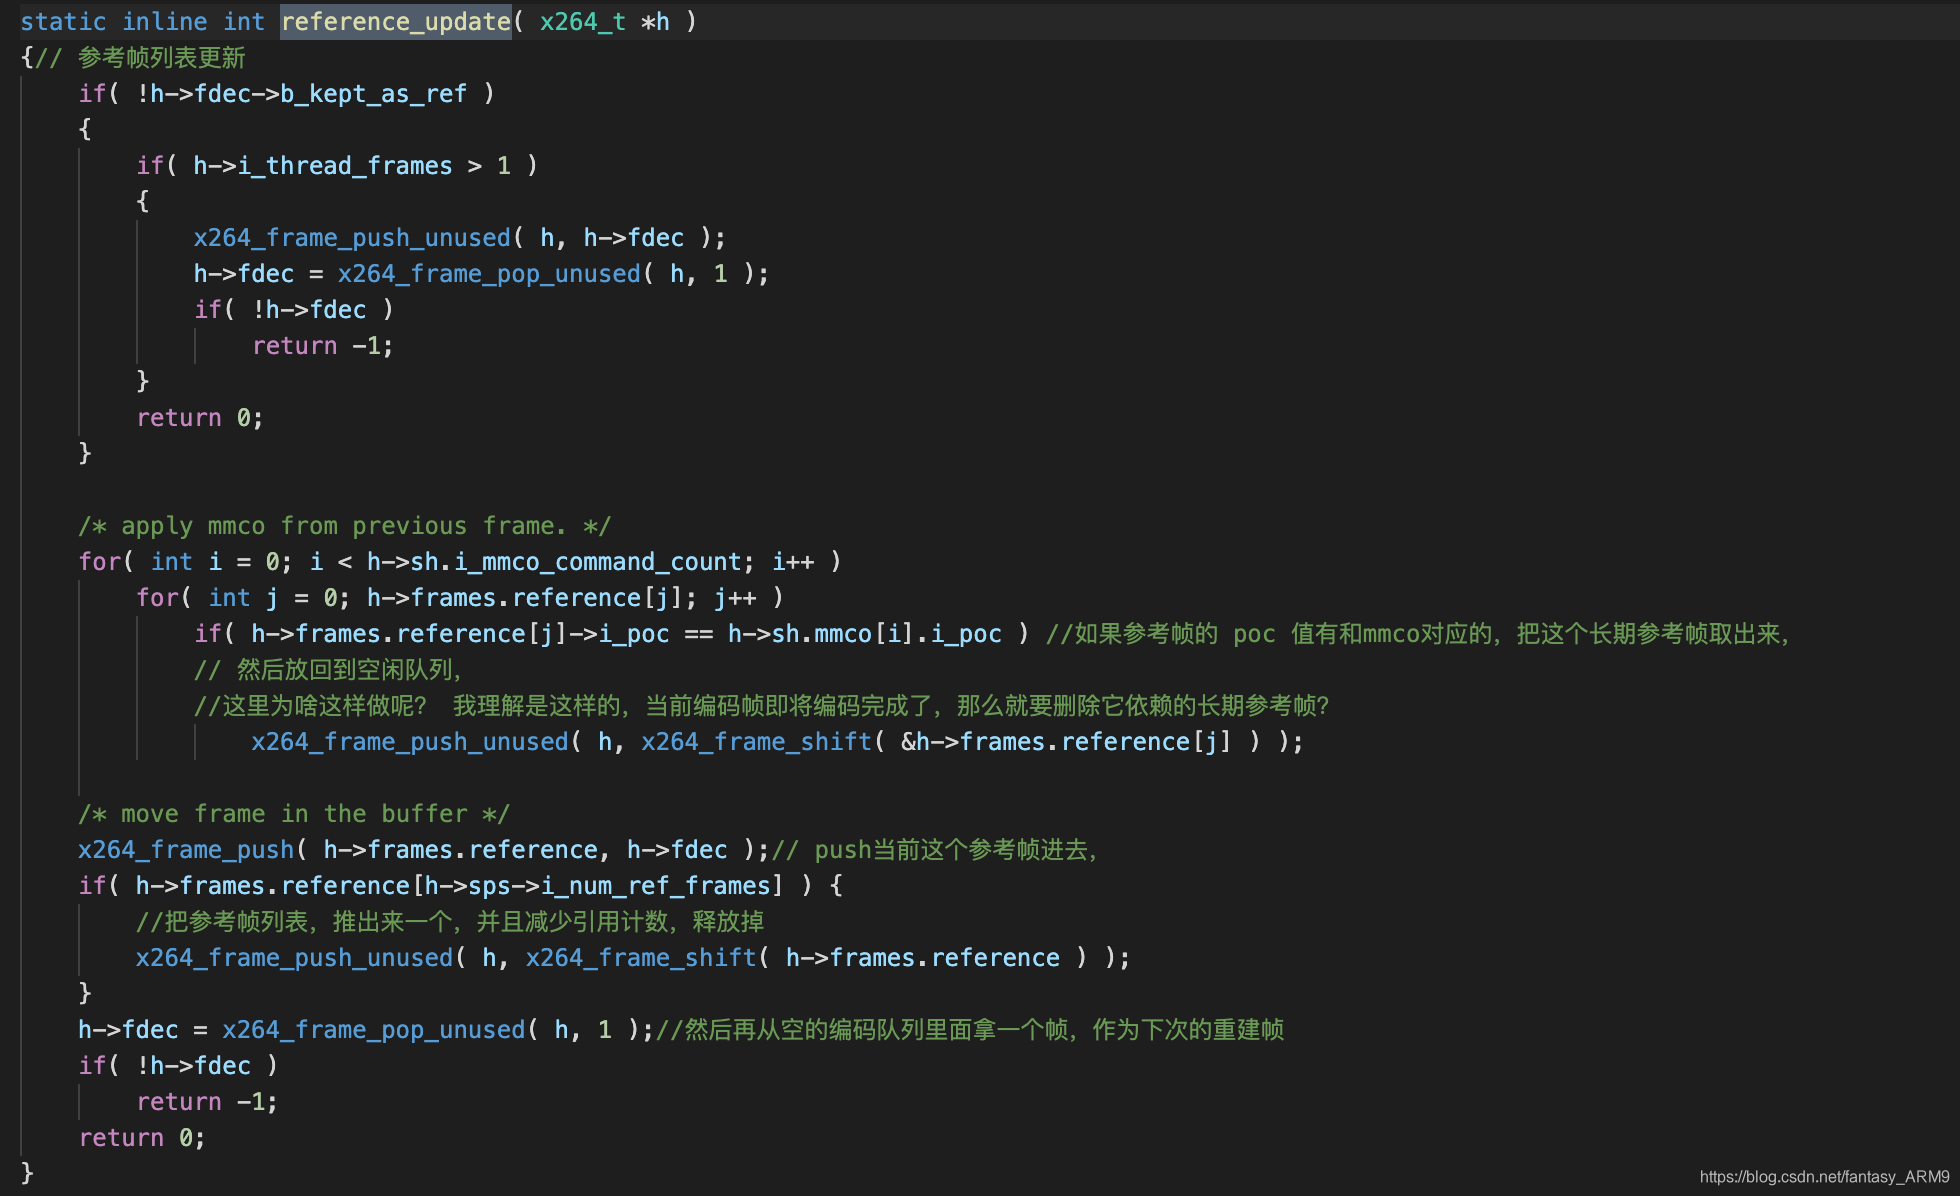Click h->sh.mmco[i].i_poc expression
This screenshot has width=1960, height=1196.
tap(865, 633)
